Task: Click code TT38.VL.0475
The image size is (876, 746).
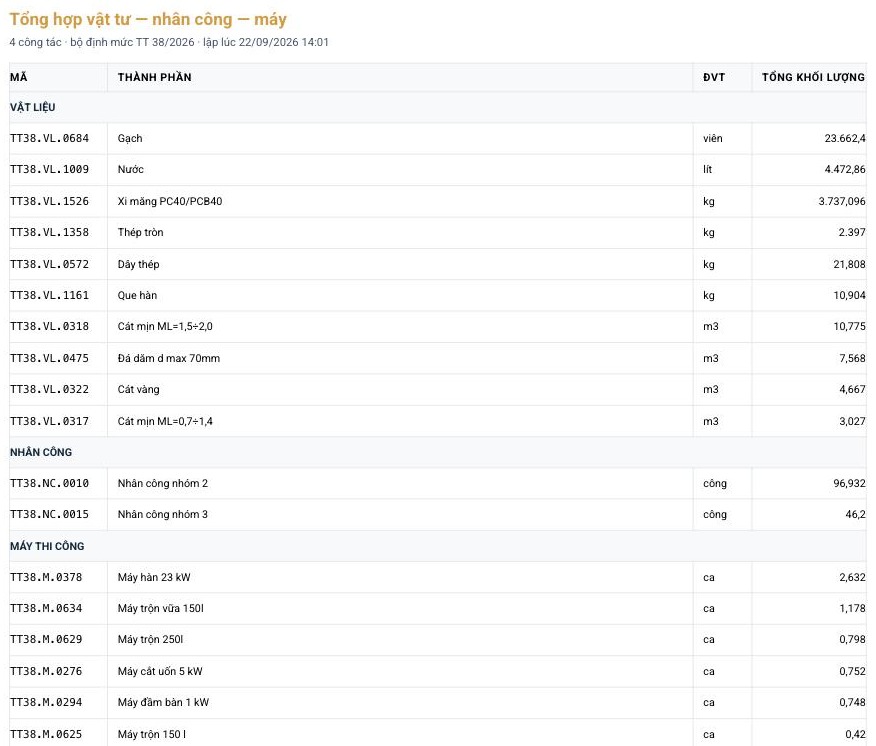Action: pyautogui.click(x=49, y=358)
